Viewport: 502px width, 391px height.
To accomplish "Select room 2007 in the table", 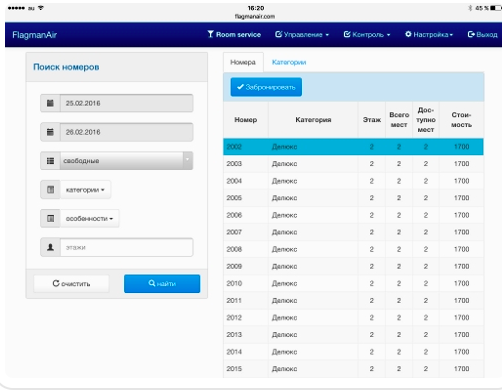I will [353, 232].
